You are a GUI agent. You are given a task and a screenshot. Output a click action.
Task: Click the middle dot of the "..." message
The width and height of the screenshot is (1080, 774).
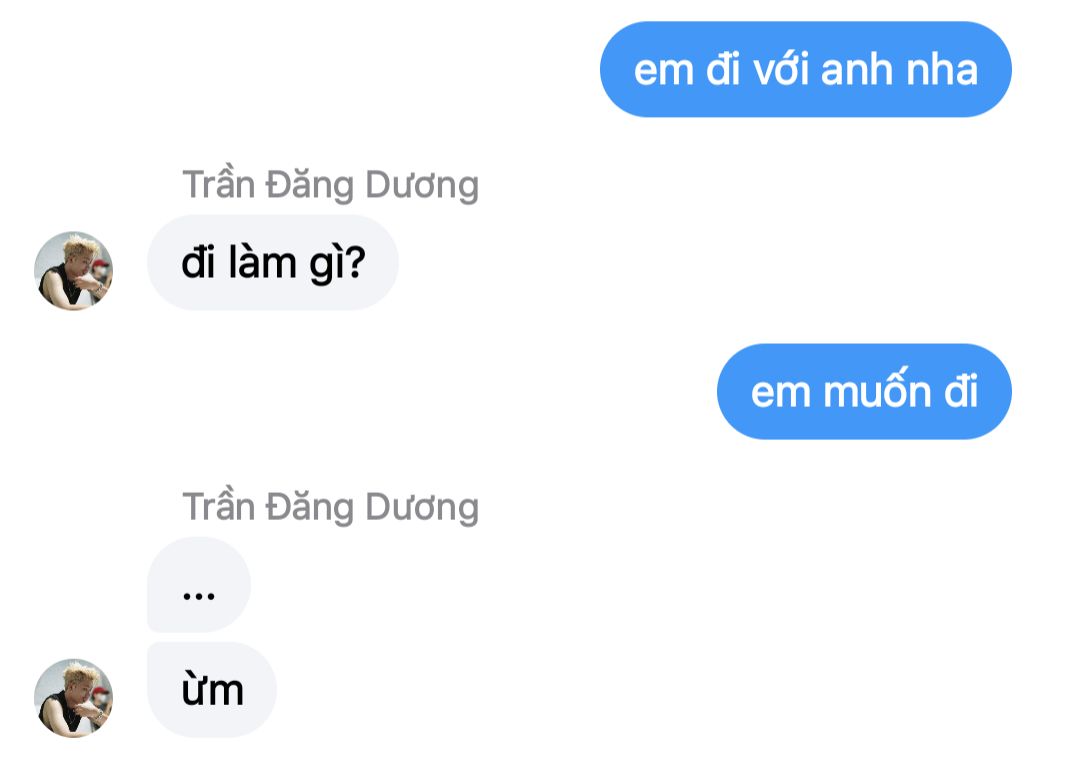199,596
